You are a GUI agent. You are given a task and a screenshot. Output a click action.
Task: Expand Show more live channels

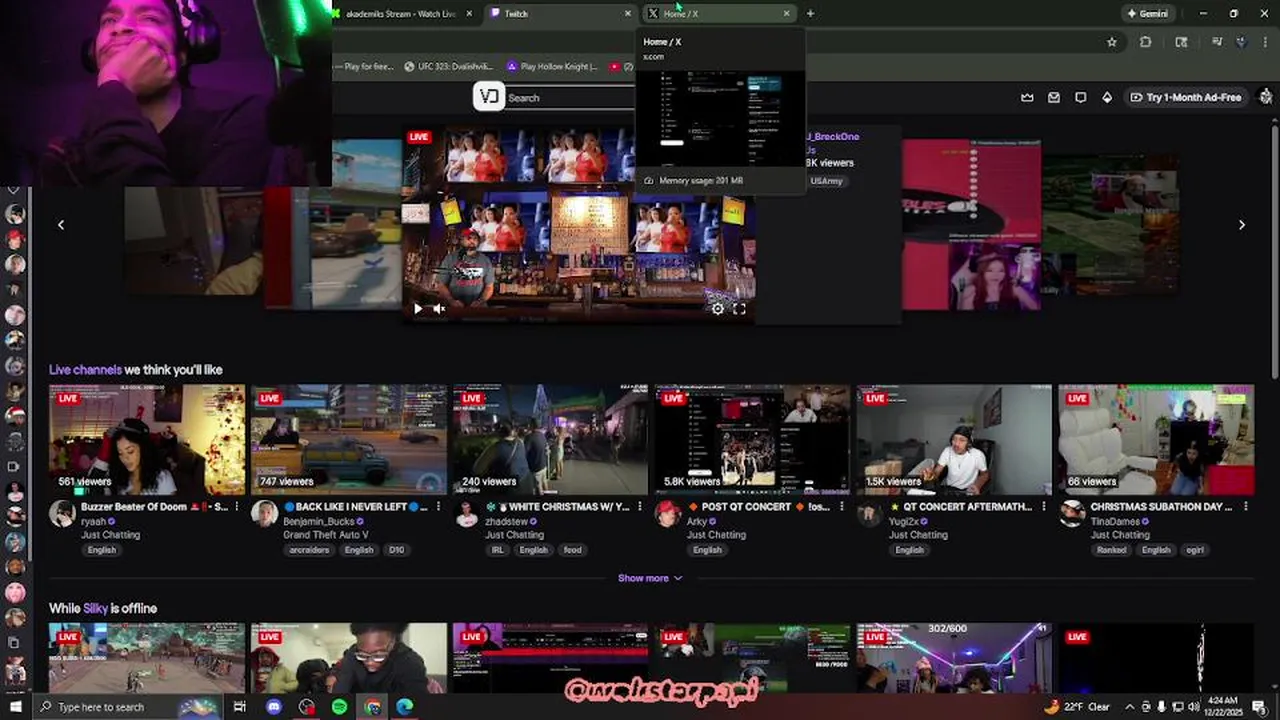coord(650,578)
